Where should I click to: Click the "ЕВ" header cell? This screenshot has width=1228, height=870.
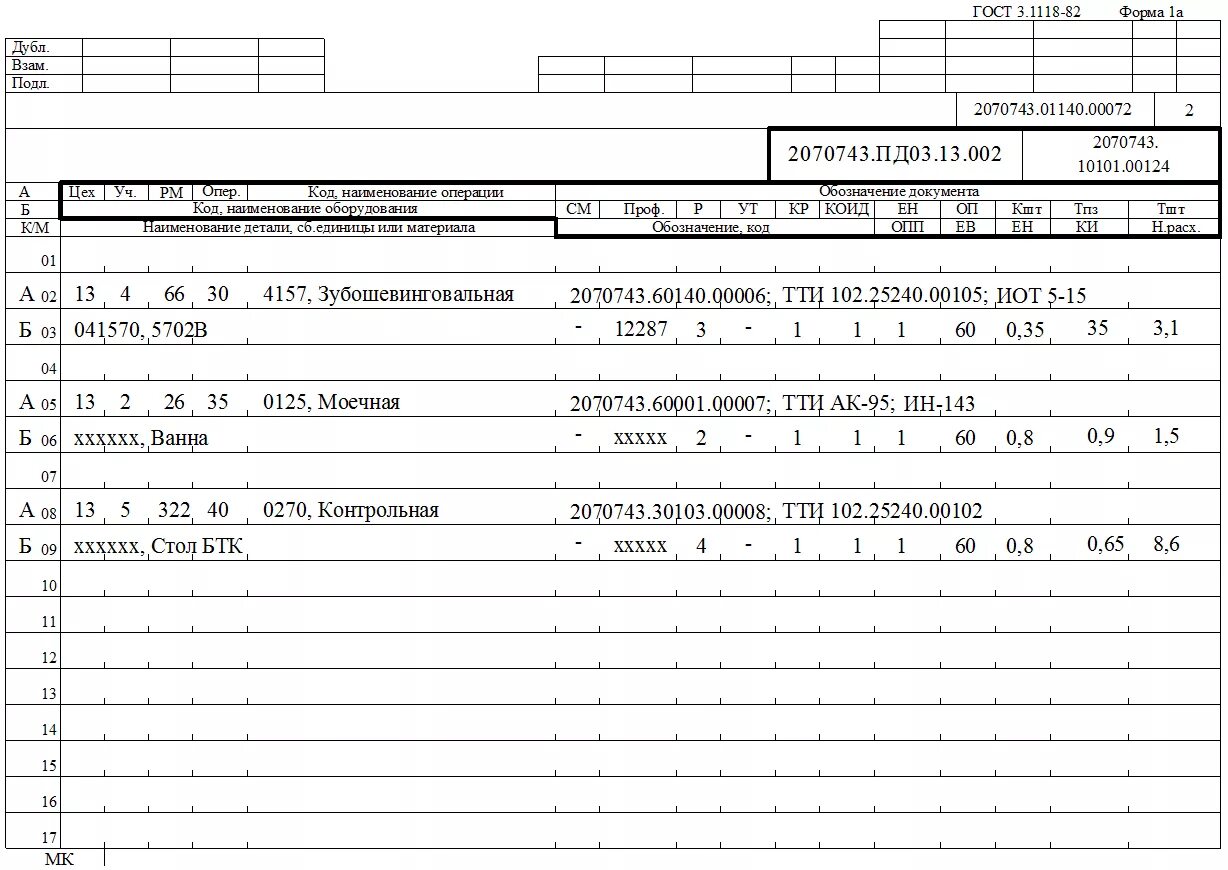click(x=967, y=227)
